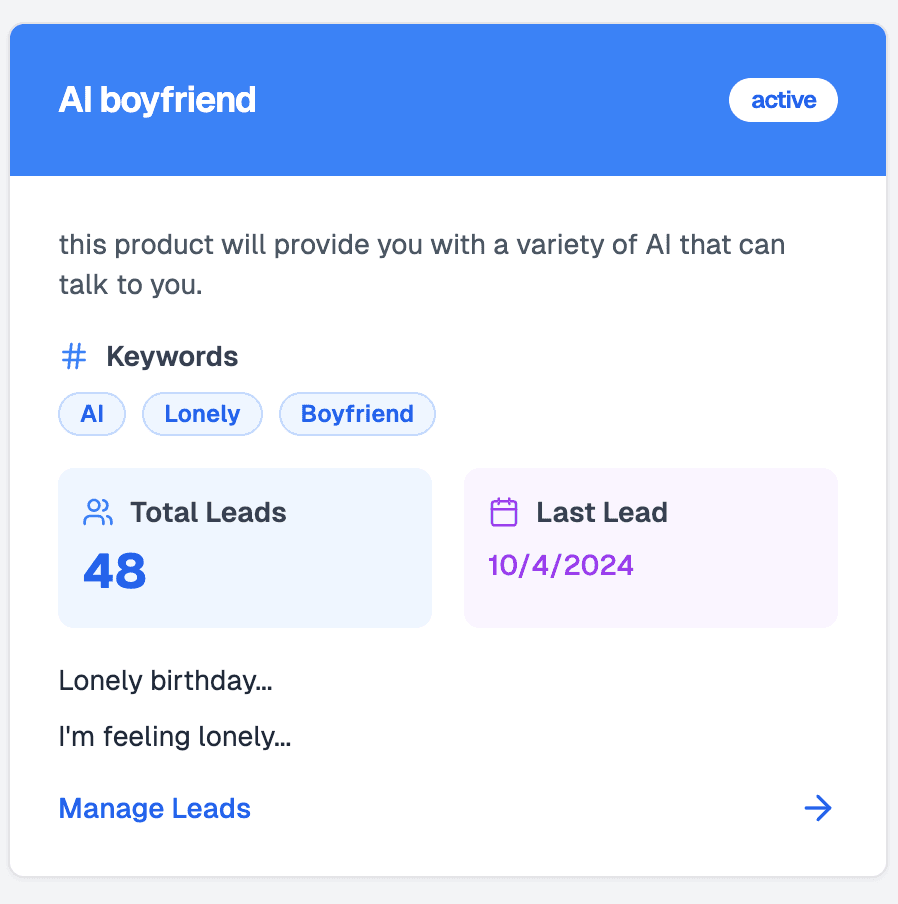Select the Boyfriend keyword pill
The image size is (898, 904).
(357, 413)
